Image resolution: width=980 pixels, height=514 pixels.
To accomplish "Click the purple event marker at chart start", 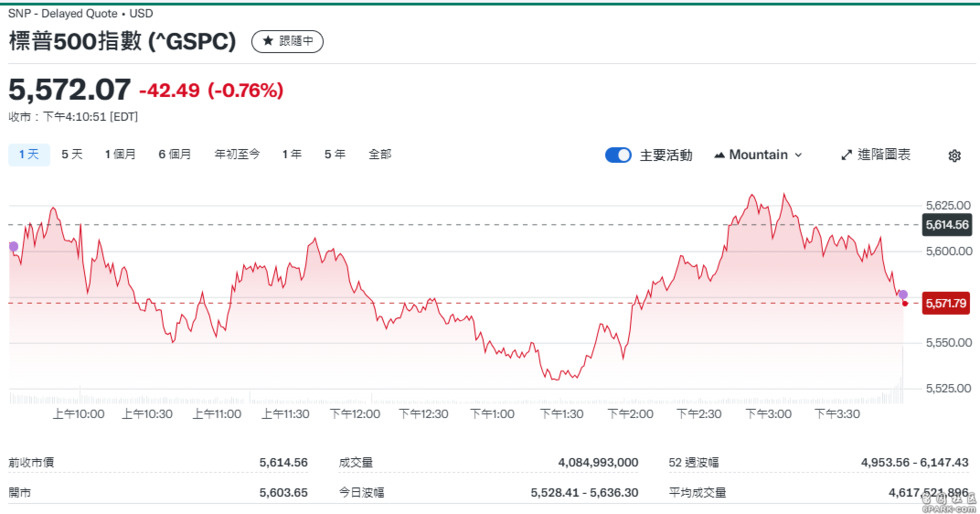I will pos(13,246).
